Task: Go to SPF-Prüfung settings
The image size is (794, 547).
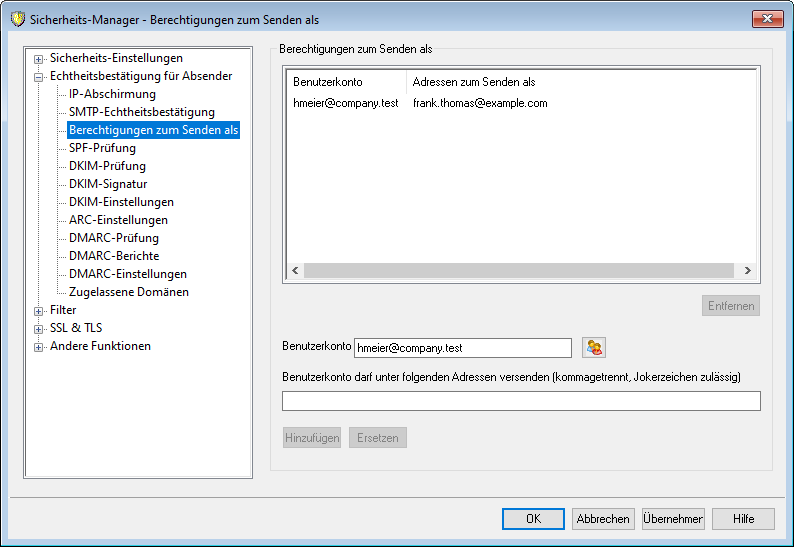Action: click(x=102, y=148)
